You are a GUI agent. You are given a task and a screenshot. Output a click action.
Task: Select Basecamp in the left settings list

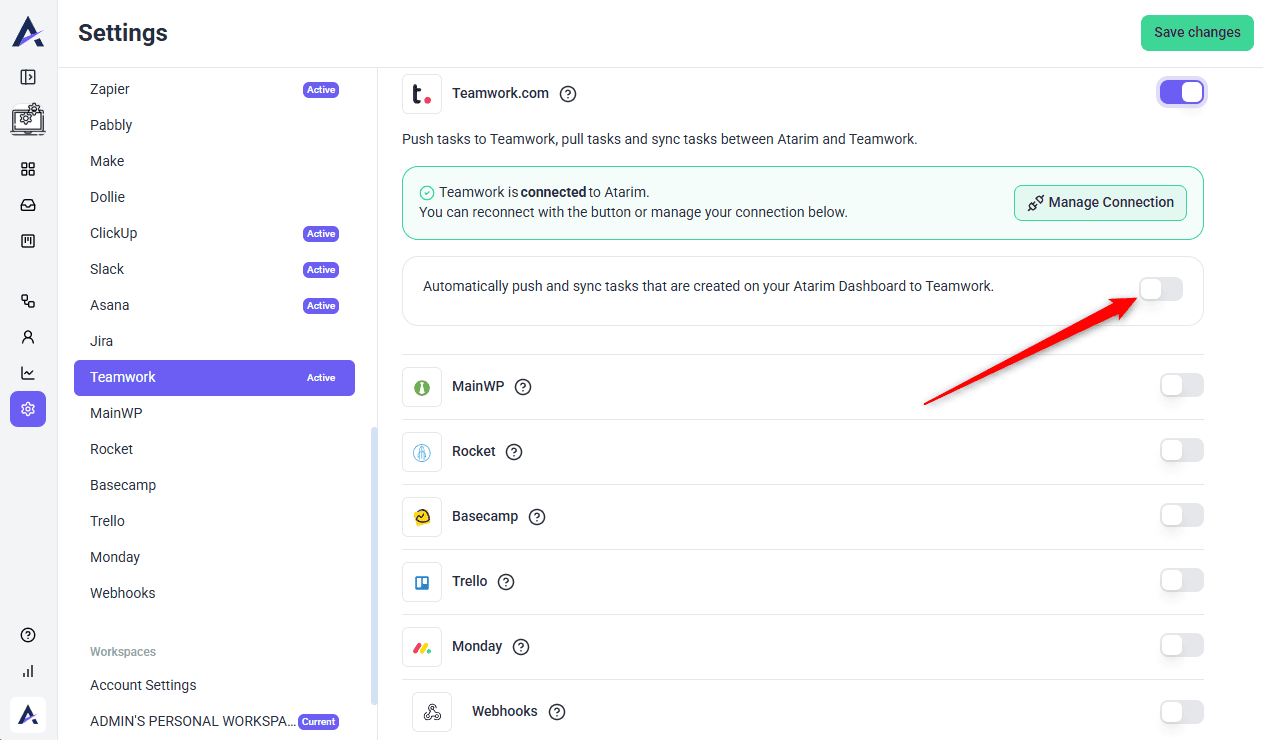pos(214,485)
